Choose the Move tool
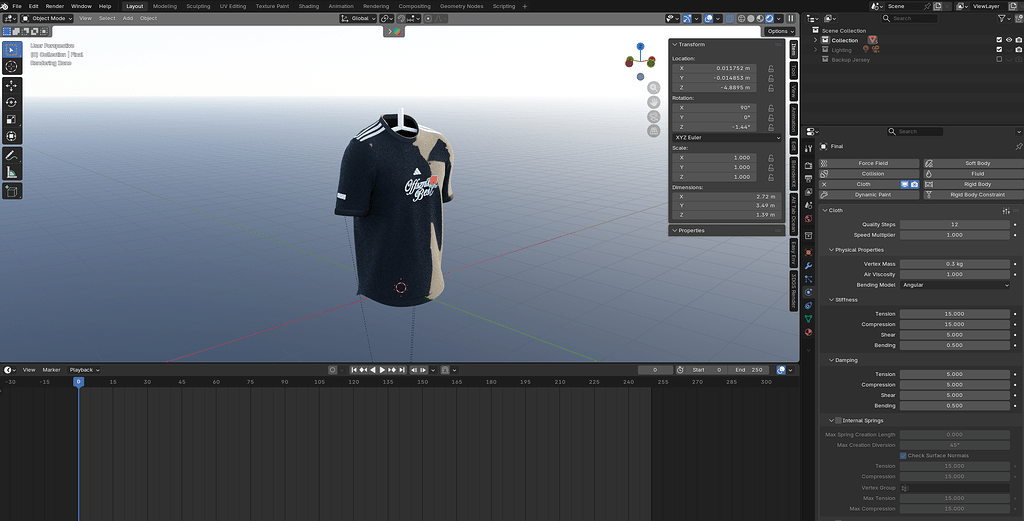Screen dimensions: 1024x521 coord(12,86)
